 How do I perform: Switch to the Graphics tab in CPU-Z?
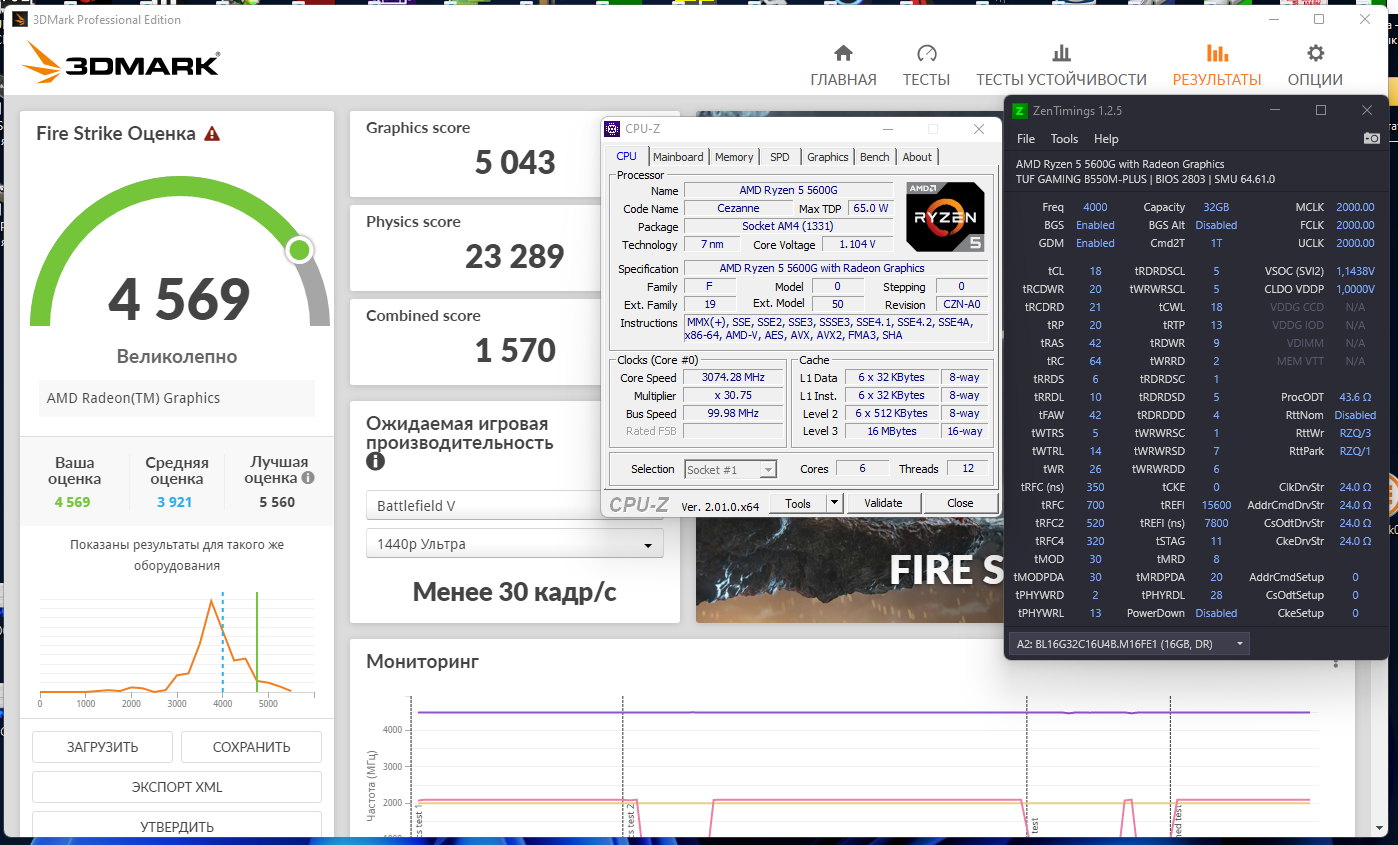pos(828,157)
